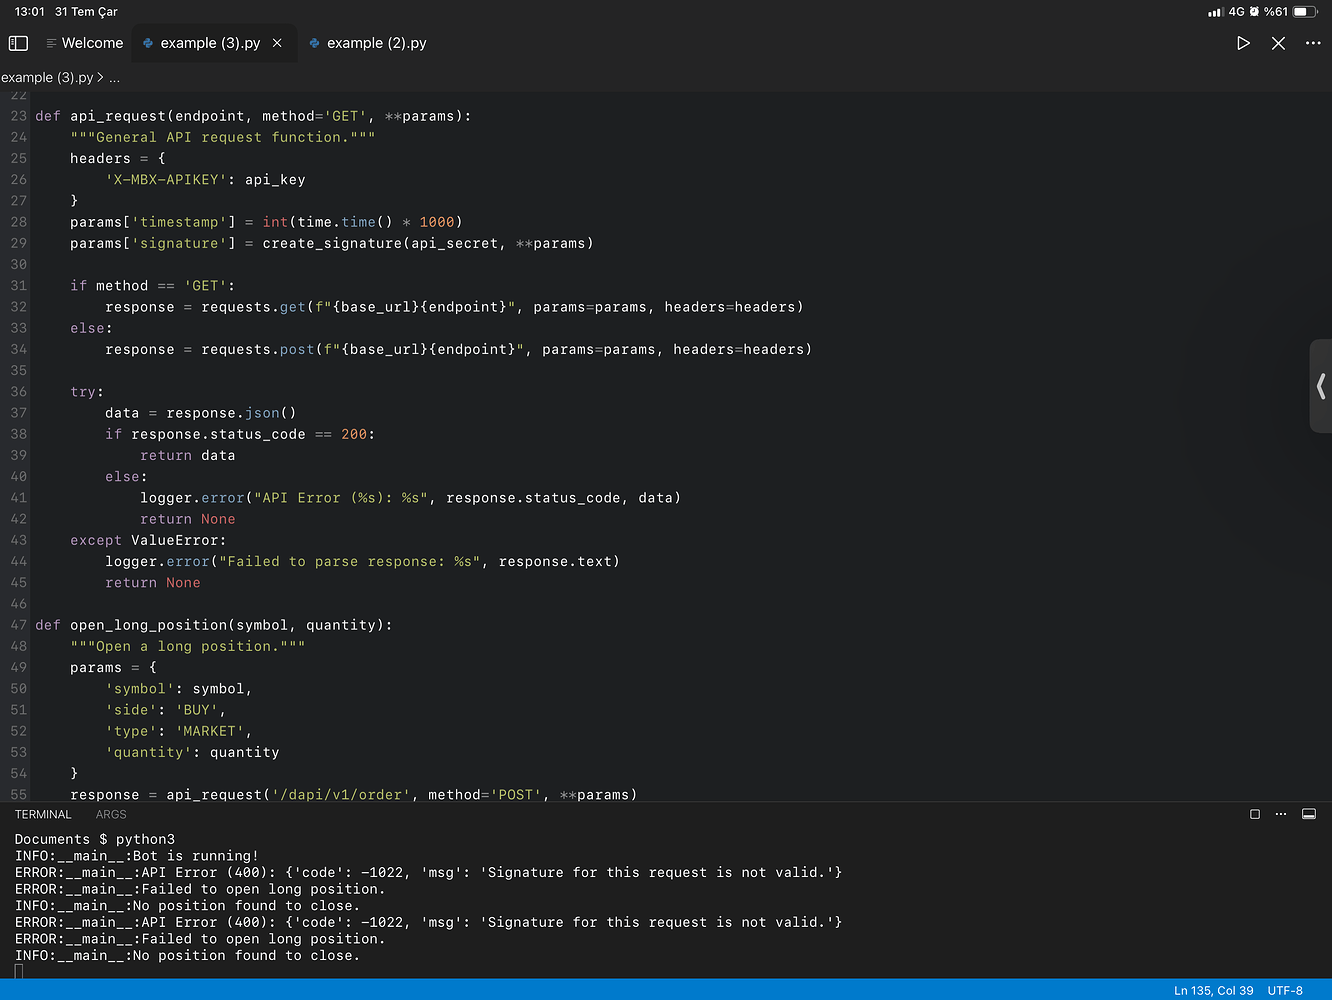
Task: Click example (3).py in the breadcrumb
Action: 47,78
